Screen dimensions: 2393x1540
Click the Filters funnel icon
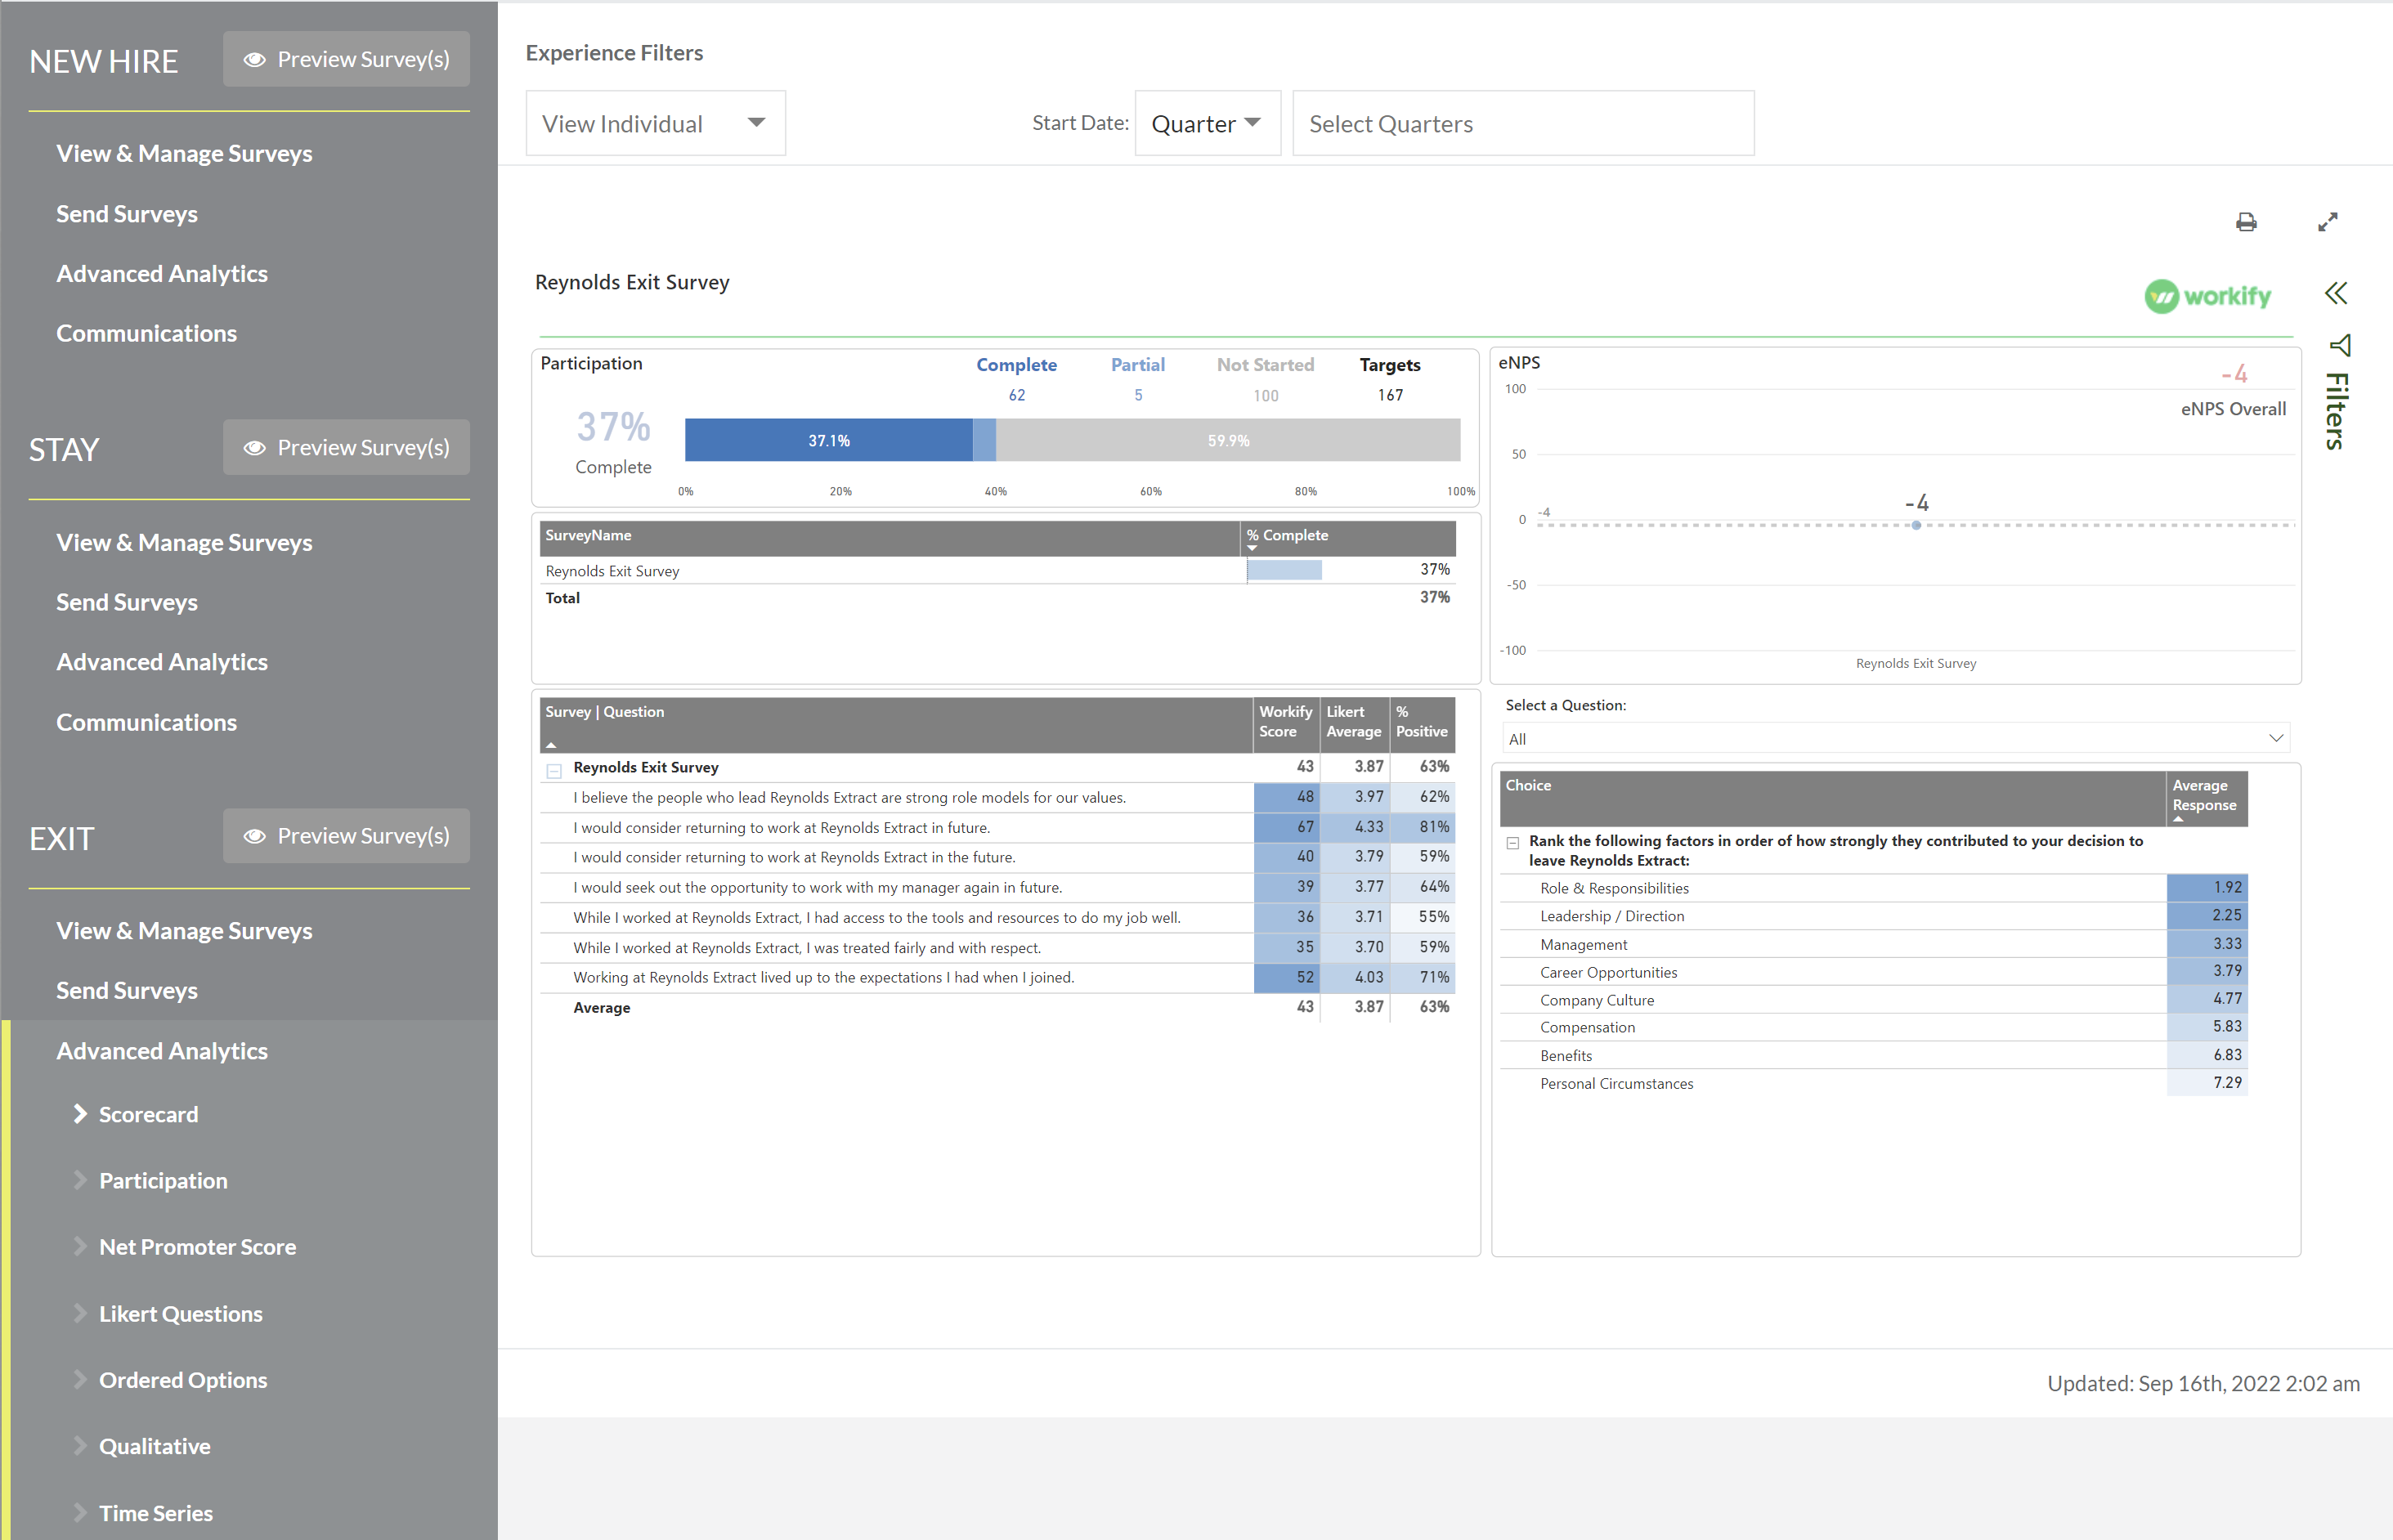pyautogui.click(x=2339, y=346)
